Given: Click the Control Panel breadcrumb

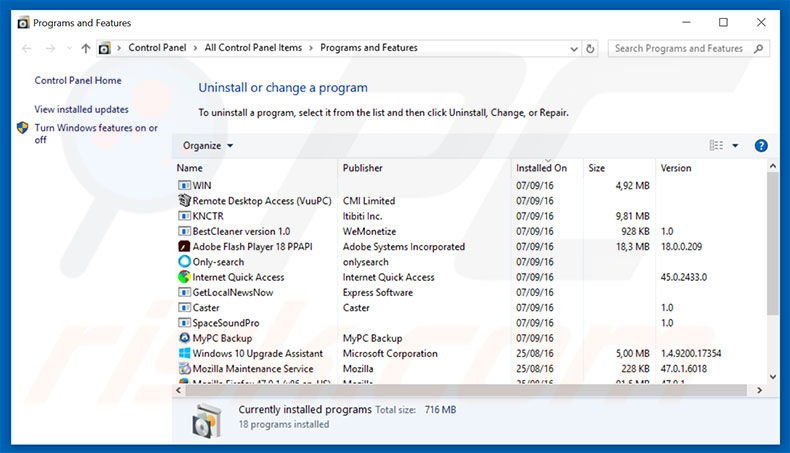Looking at the screenshot, I should (157, 48).
